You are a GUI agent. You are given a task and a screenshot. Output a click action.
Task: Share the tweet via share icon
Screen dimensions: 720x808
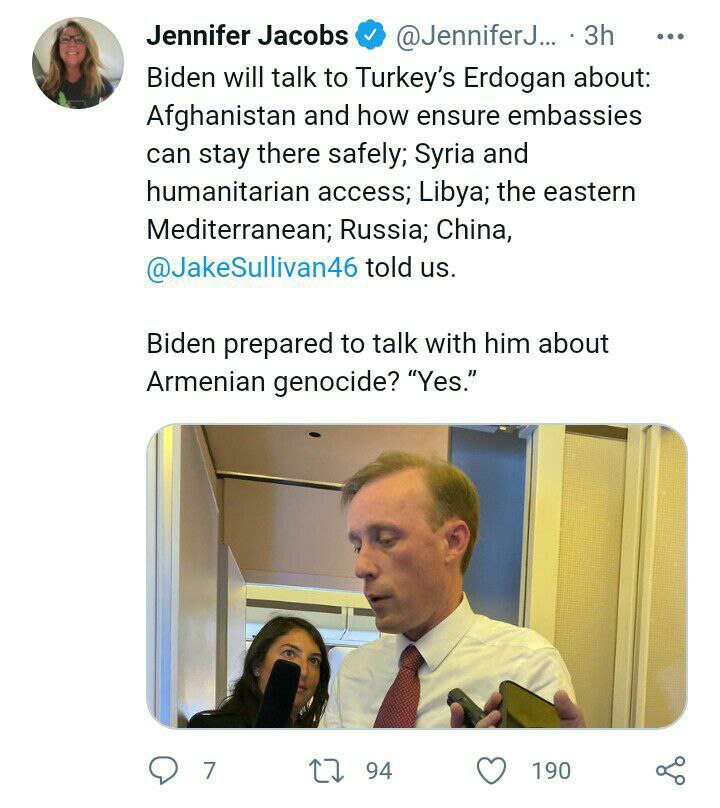tap(671, 770)
